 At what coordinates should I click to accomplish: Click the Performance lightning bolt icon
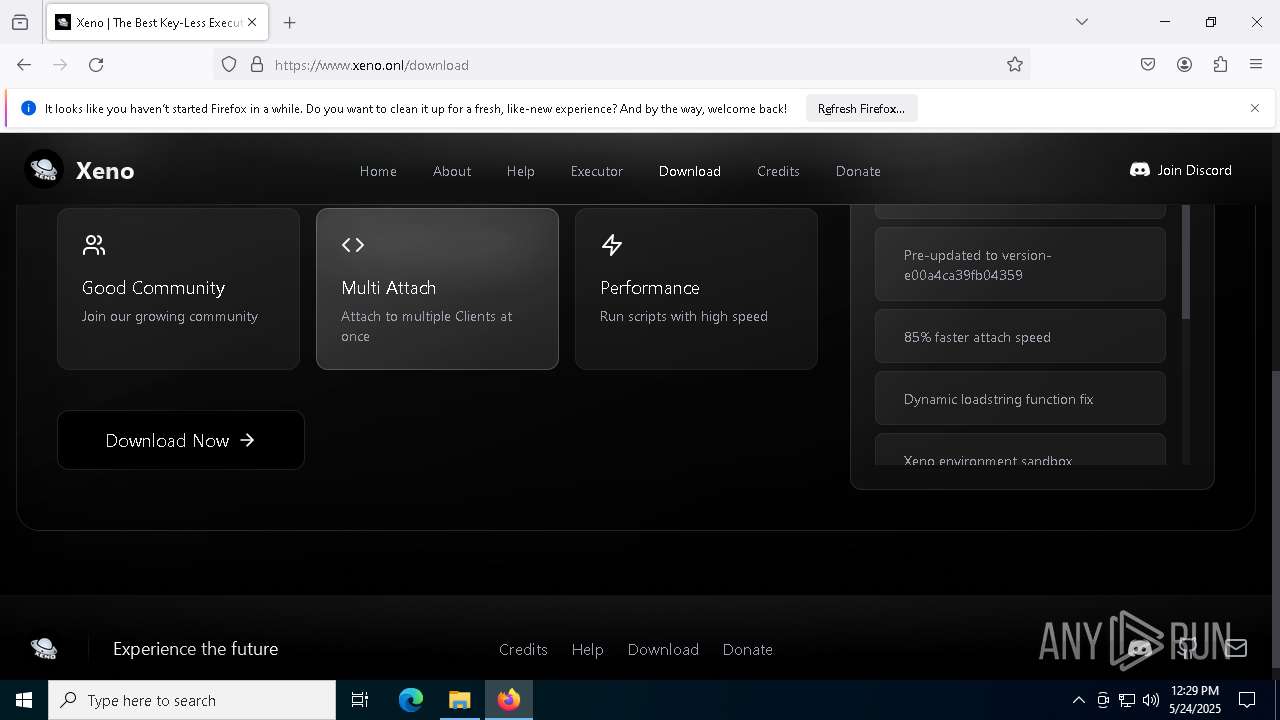point(612,245)
